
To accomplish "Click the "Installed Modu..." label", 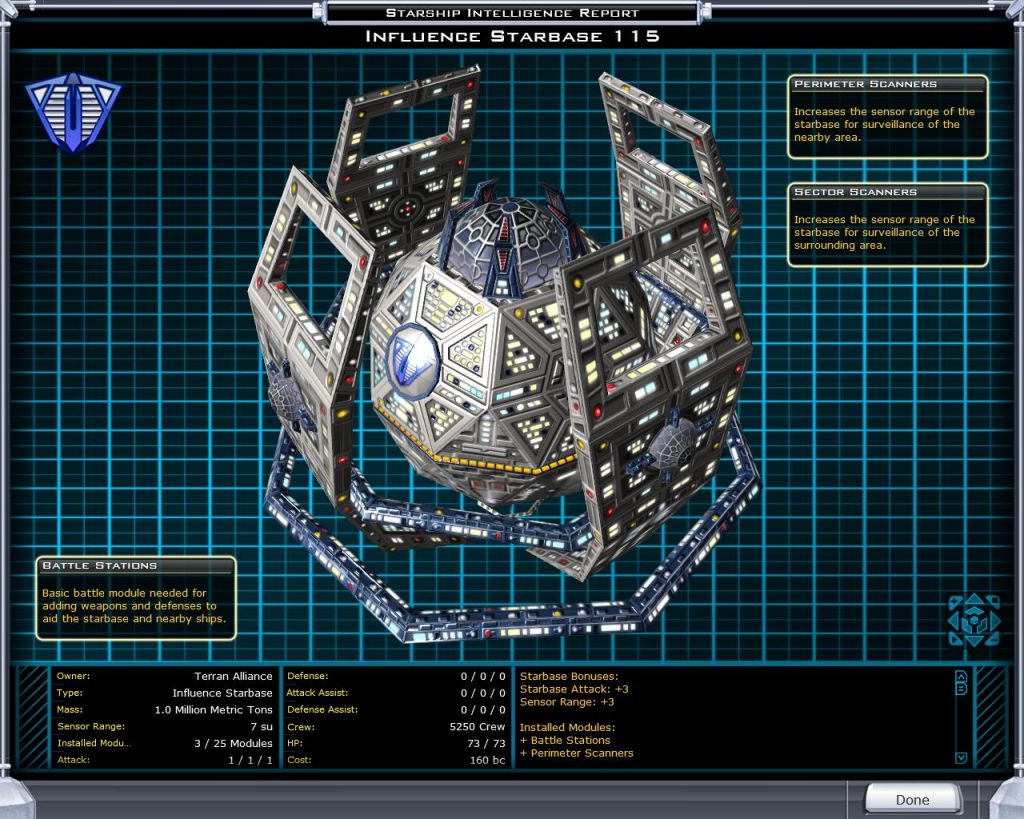I will (94, 743).
